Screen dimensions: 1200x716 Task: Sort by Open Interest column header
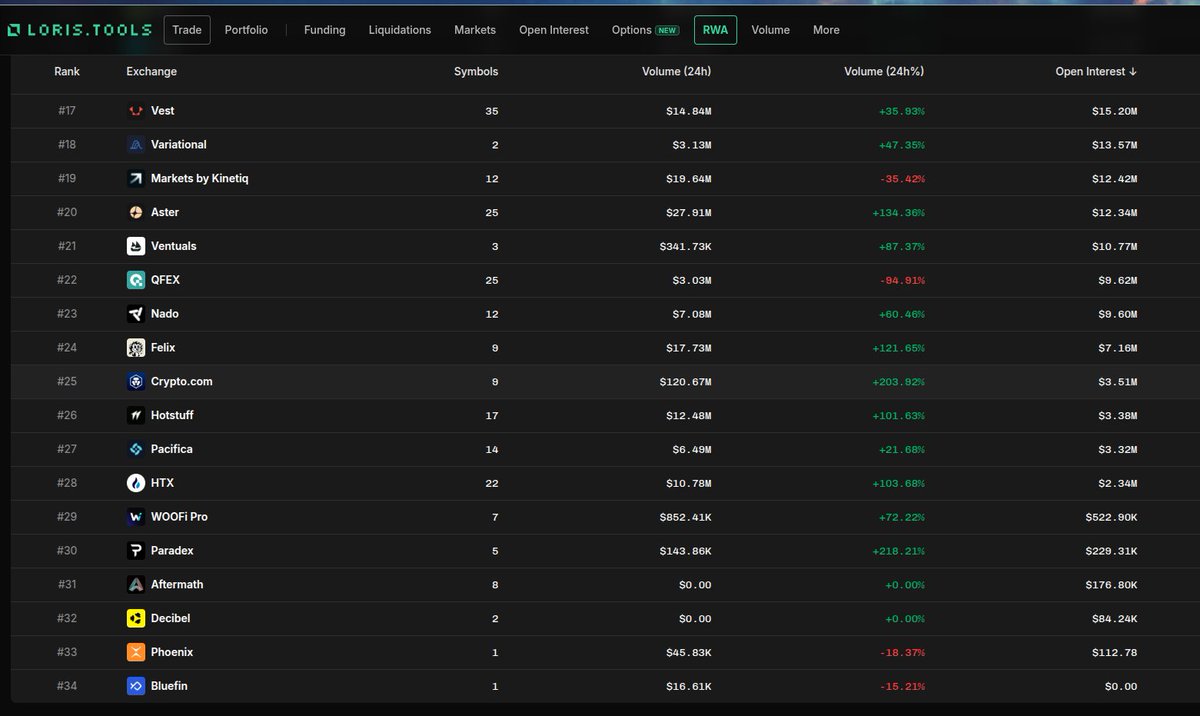coord(1096,72)
